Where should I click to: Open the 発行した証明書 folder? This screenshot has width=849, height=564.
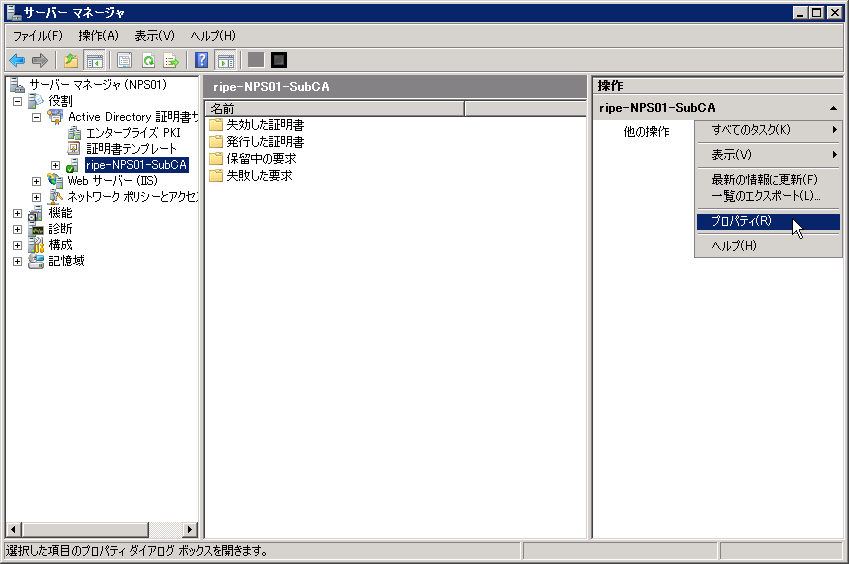[x=265, y=142]
